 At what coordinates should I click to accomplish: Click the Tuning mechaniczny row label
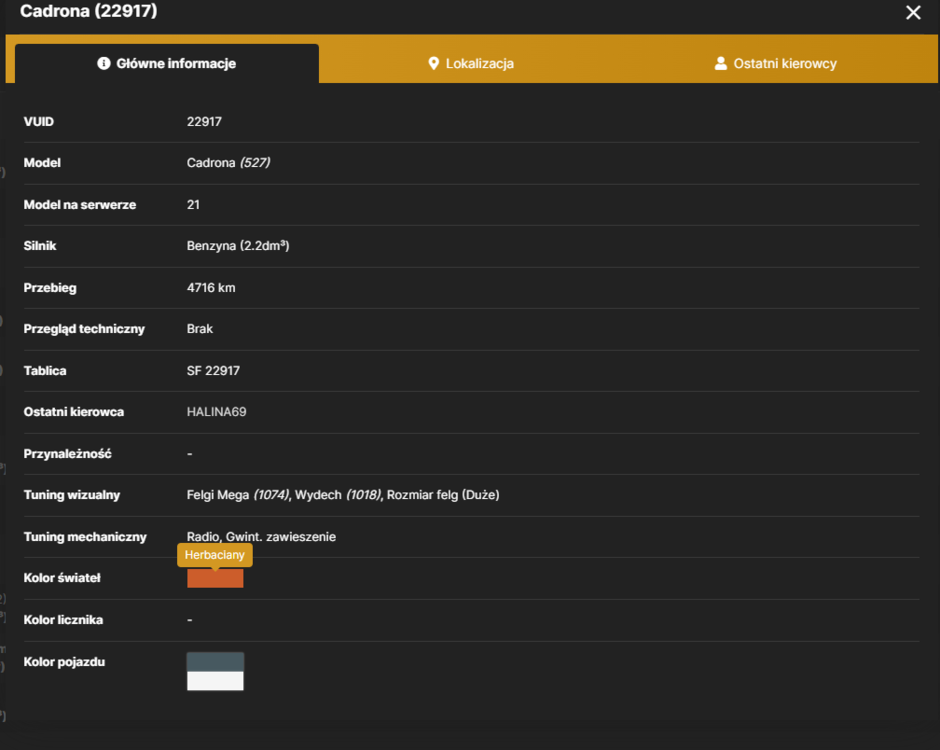pos(85,537)
